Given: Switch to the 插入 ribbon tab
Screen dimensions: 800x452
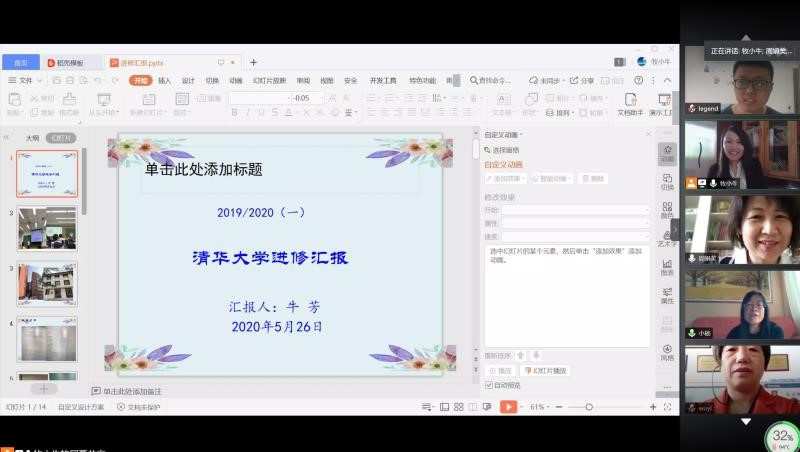Looking at the screenshot, I should 164,80.
